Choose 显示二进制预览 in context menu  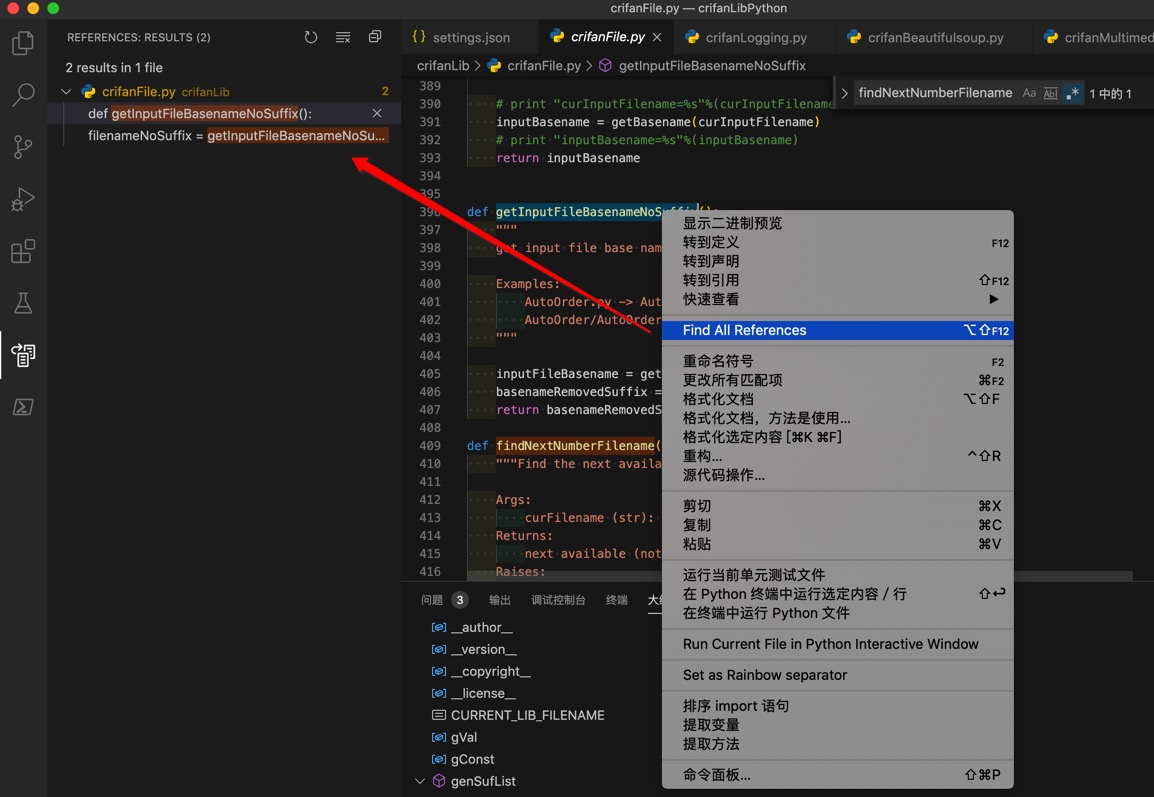[x=838, y=223]
